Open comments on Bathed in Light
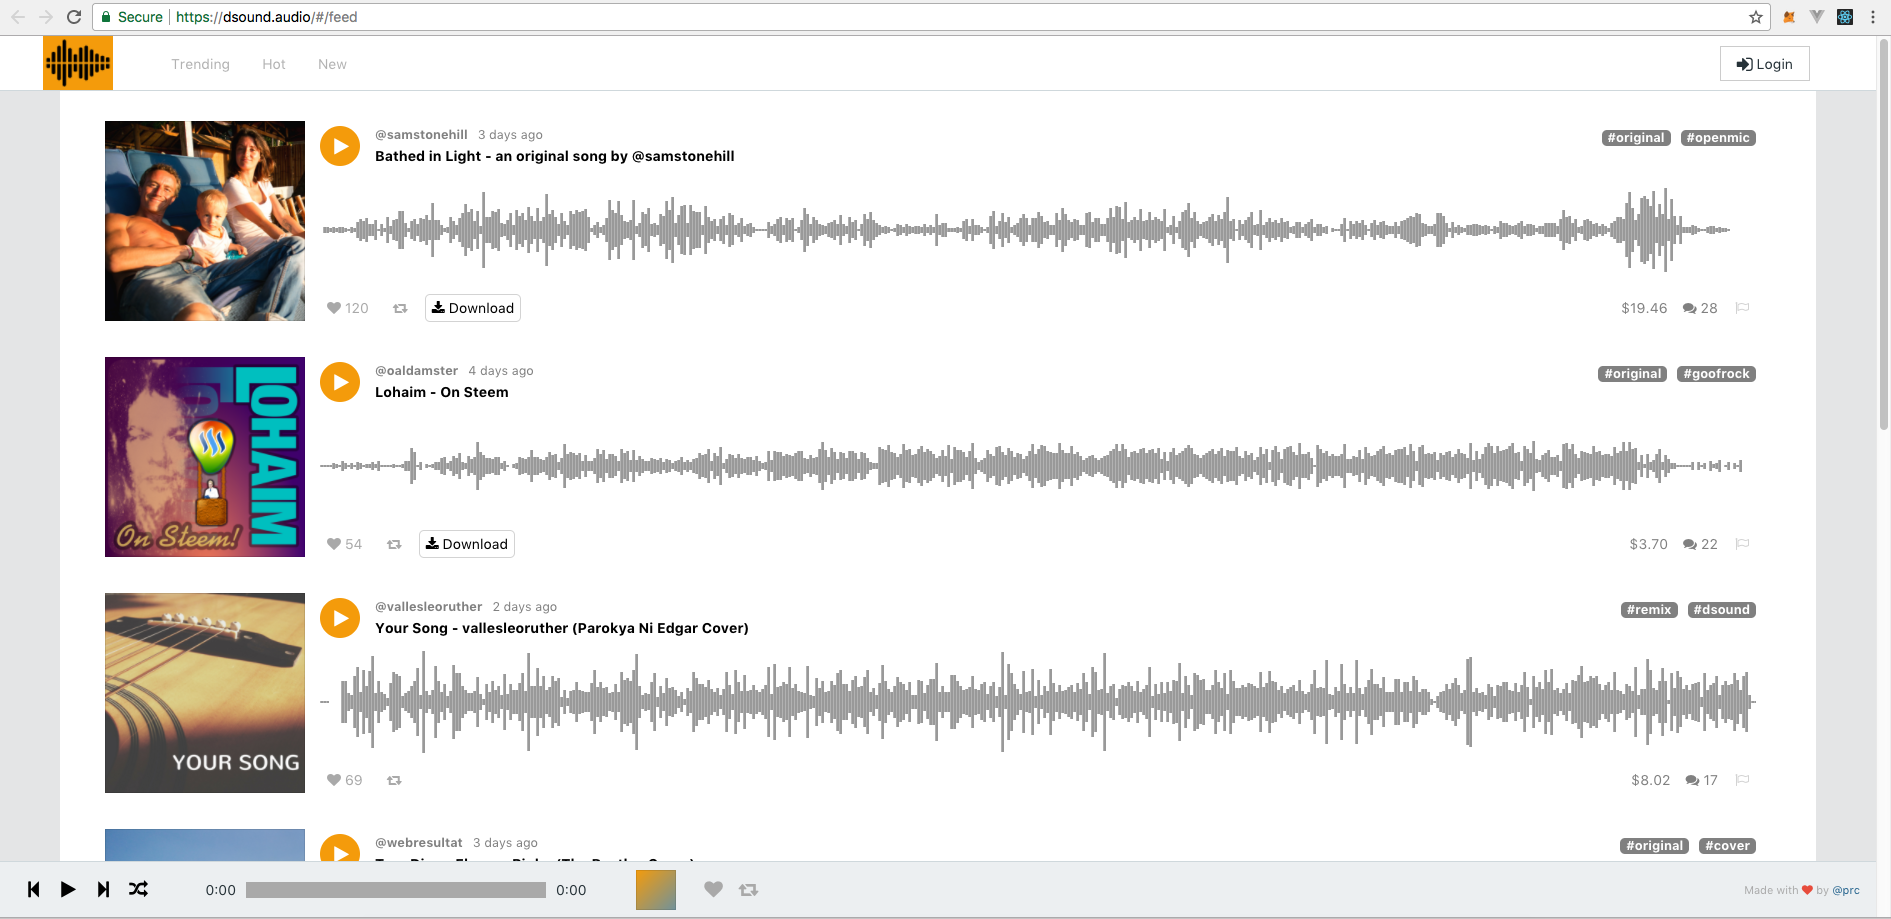This screenshot has height=919, width=1891. click(x=1700, y=308)
